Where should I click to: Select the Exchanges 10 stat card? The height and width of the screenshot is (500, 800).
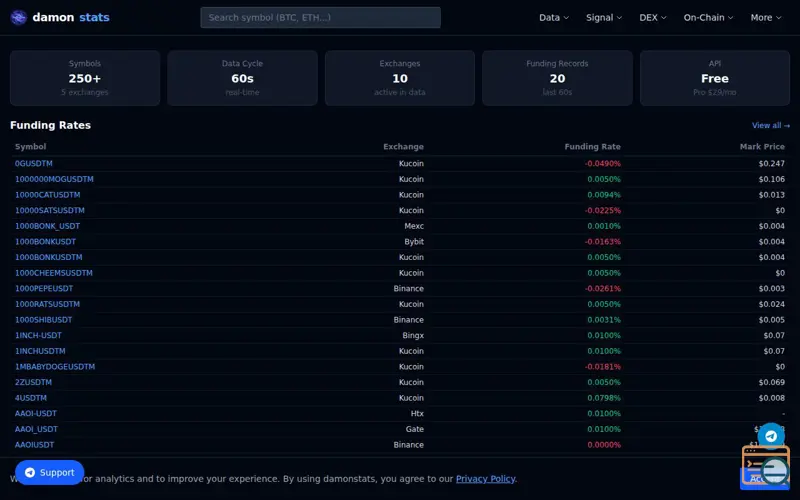click(x=400, y=78)
